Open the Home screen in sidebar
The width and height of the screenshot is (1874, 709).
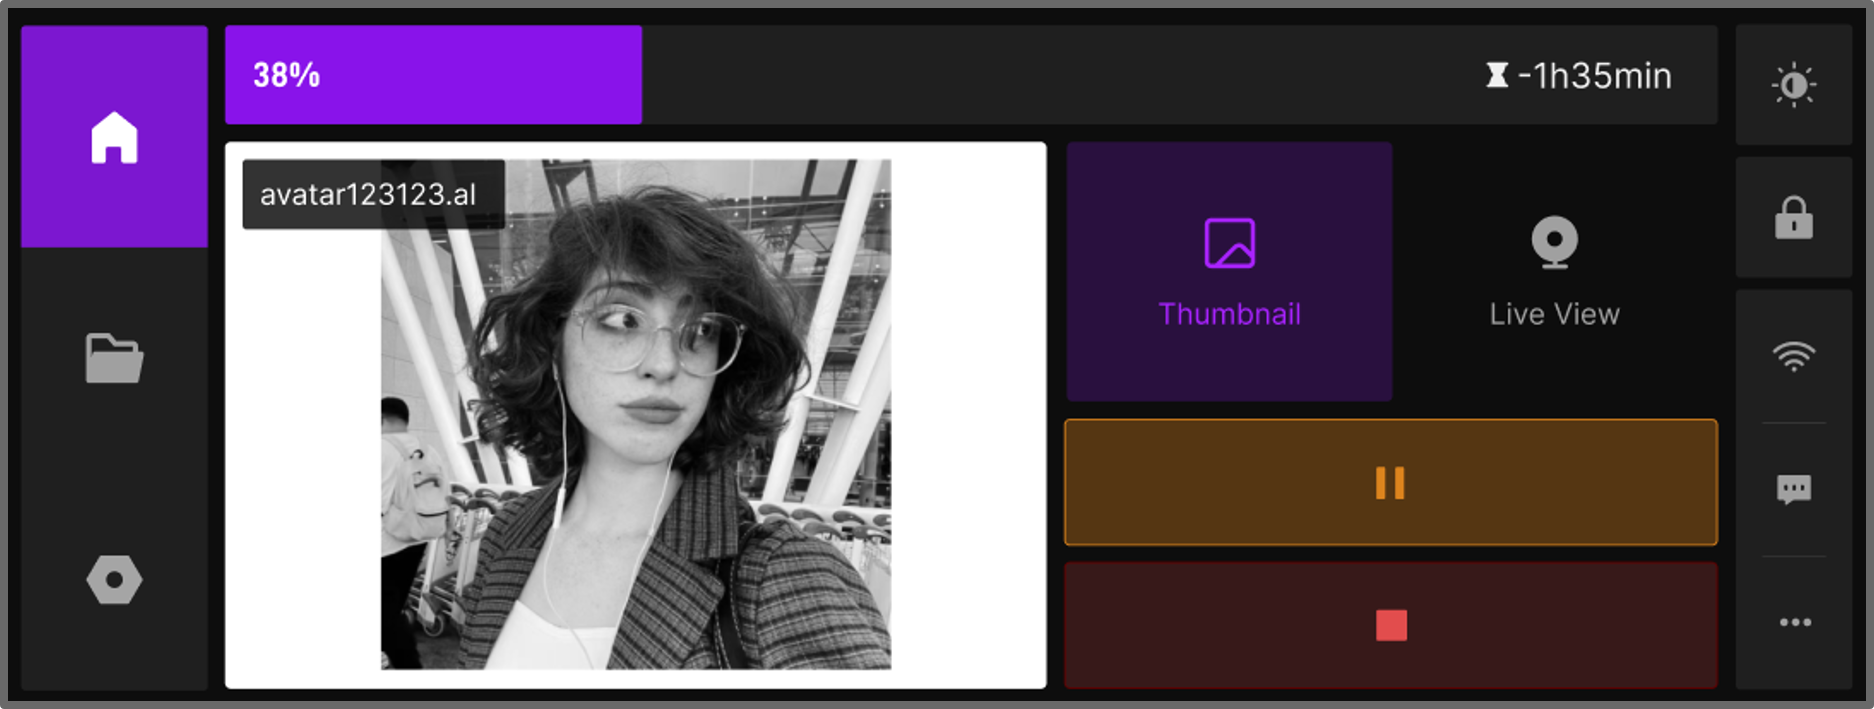click(x=114, y=137)
